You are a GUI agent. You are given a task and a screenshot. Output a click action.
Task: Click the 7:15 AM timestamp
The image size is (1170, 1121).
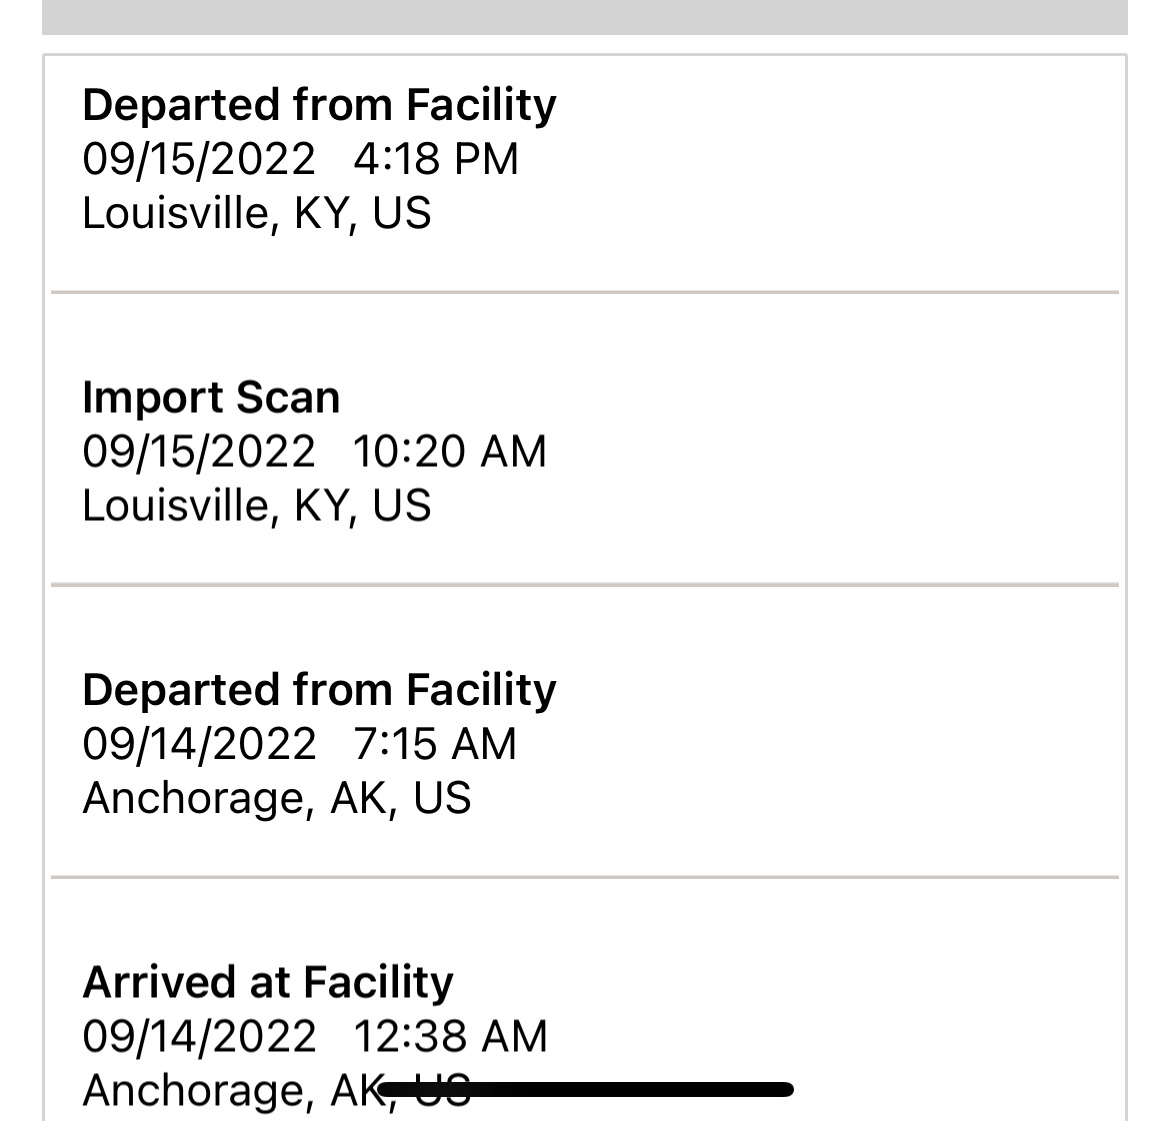pos(435,744)
